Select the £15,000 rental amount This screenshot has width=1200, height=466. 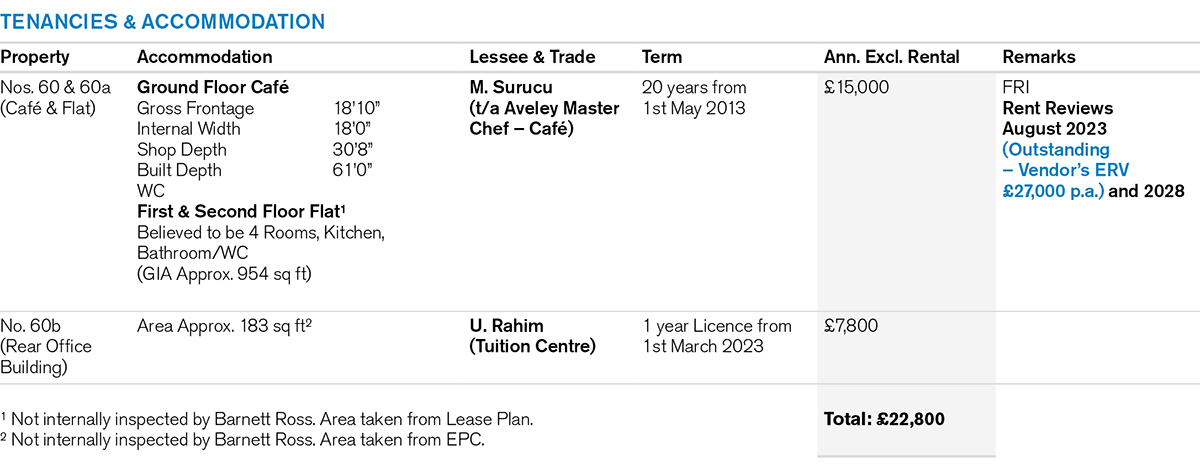click(x=856, y=87)
